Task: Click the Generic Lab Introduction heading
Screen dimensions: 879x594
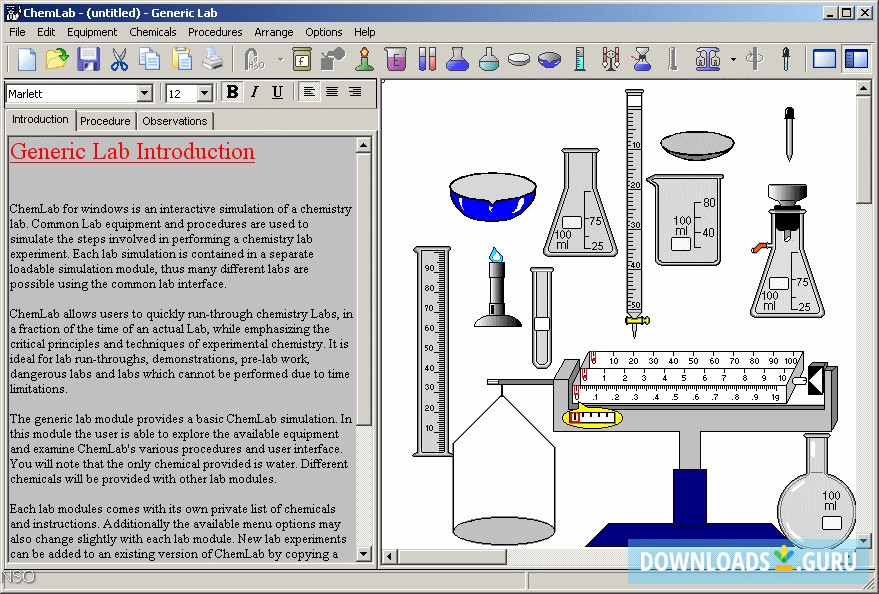Action: click(x=132, y=151)
